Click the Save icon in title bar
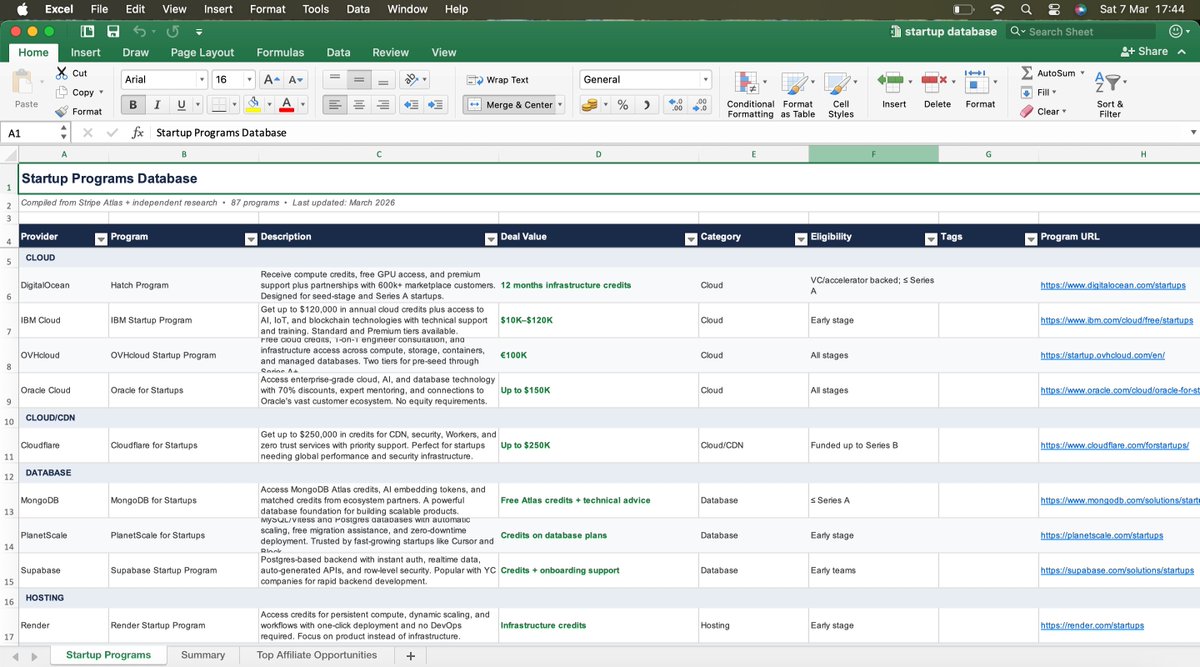Screen dimensions: 1200x667 pos(113,32)
